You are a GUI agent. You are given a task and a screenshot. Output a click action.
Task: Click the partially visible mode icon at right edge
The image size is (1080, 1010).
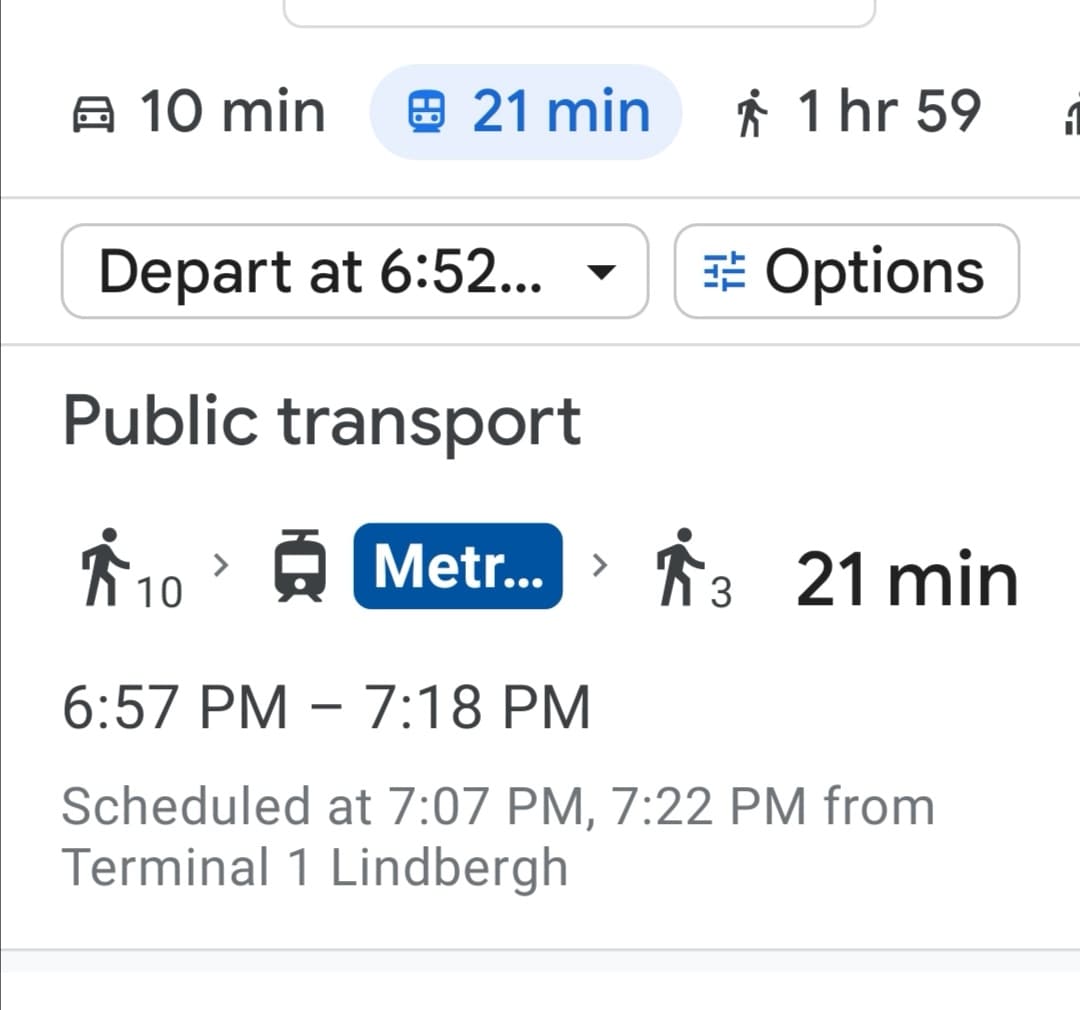coord(1072,116)
